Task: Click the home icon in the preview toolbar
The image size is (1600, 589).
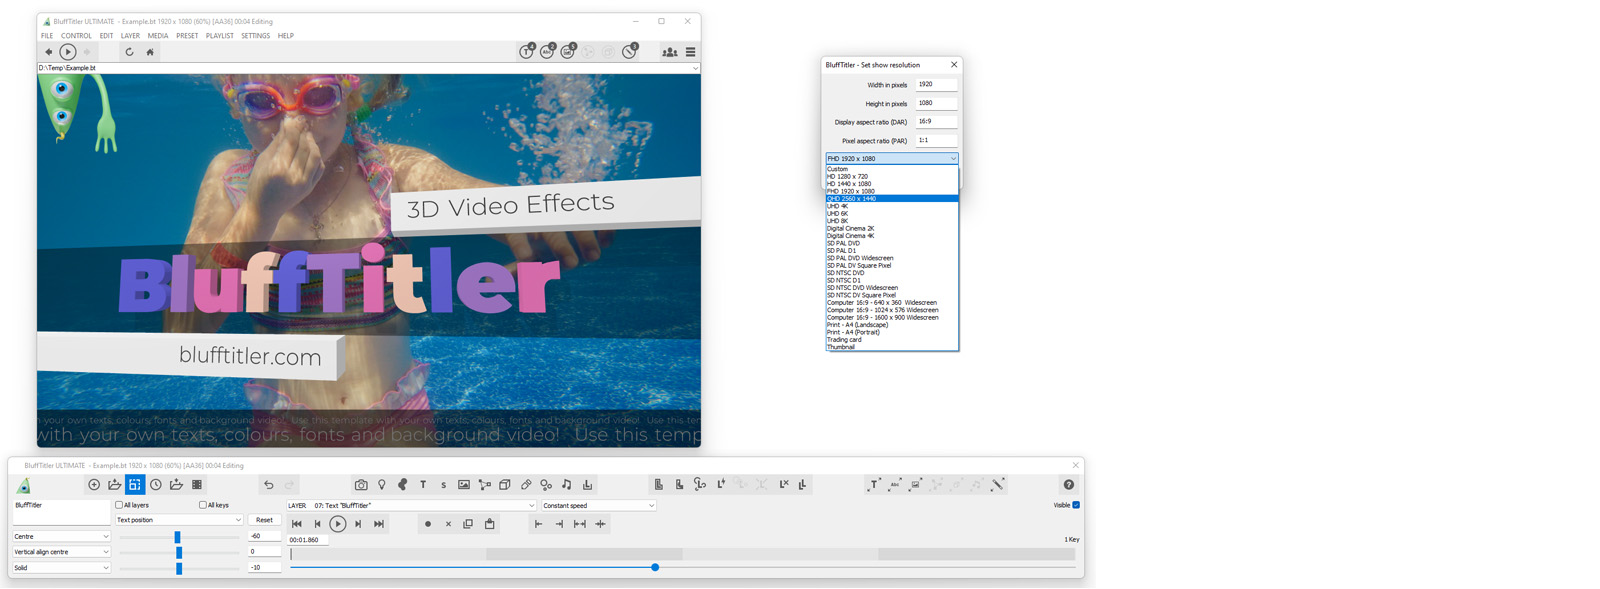Action: [x=150, y=52]
